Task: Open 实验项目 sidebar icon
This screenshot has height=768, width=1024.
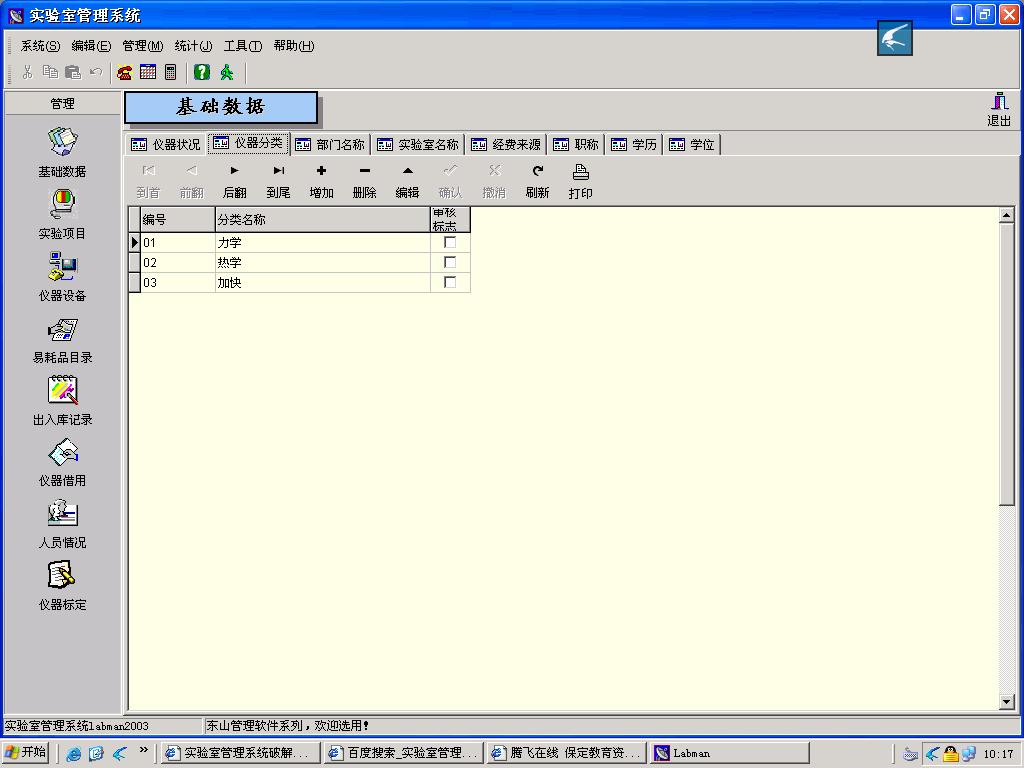Action: coord(62,205)
